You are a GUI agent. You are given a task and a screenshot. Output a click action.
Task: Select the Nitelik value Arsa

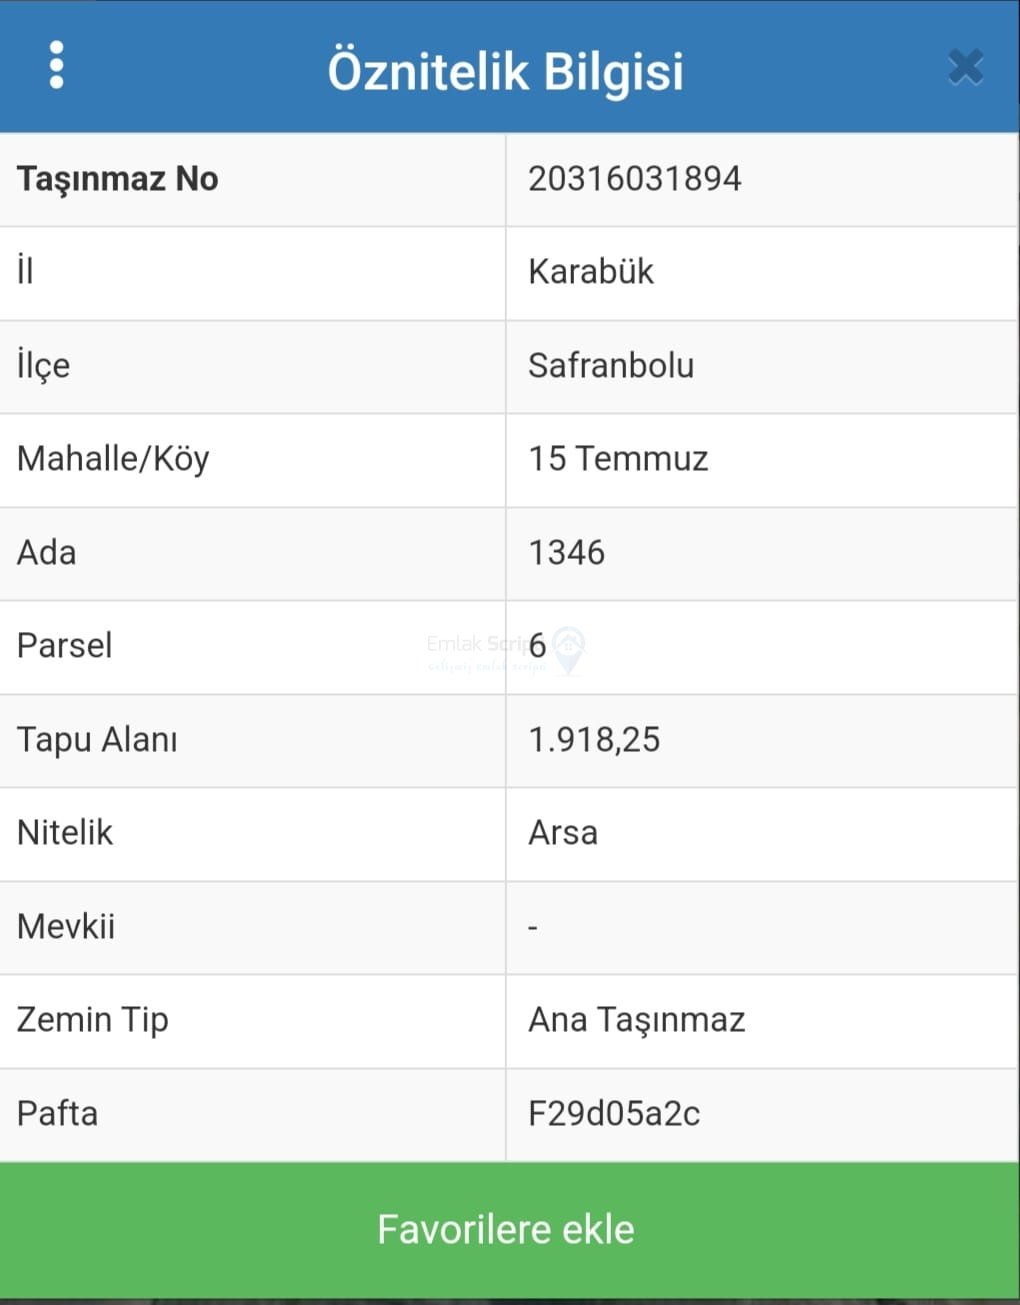(563, 833)
